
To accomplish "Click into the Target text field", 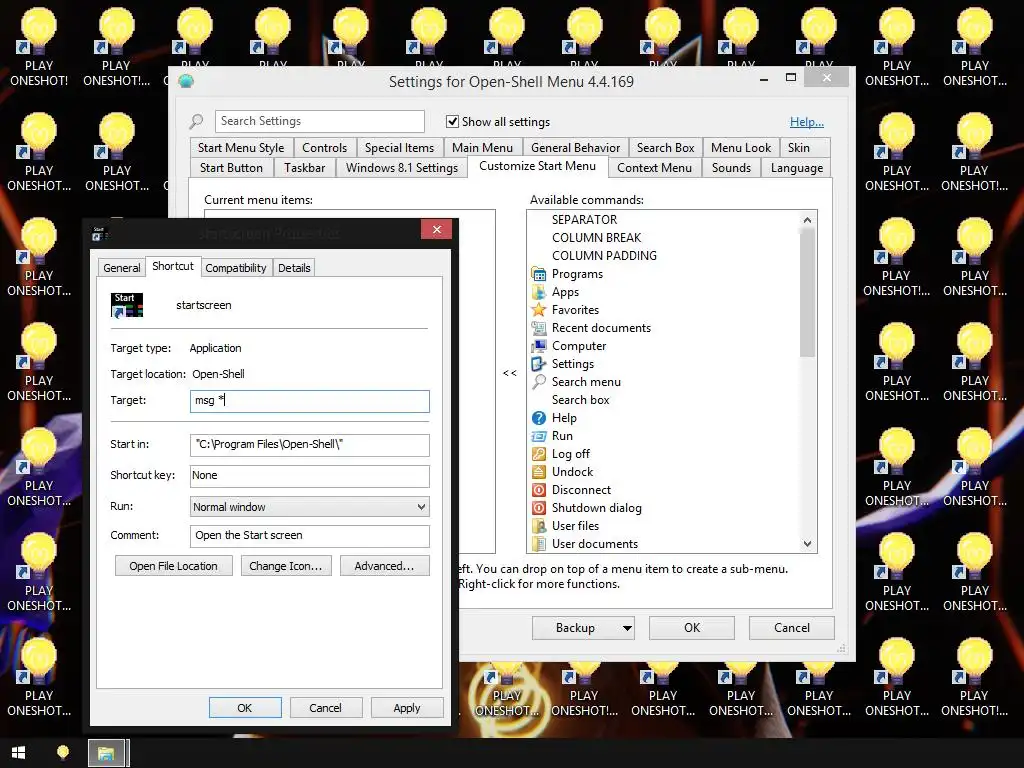I will point(310,401).
